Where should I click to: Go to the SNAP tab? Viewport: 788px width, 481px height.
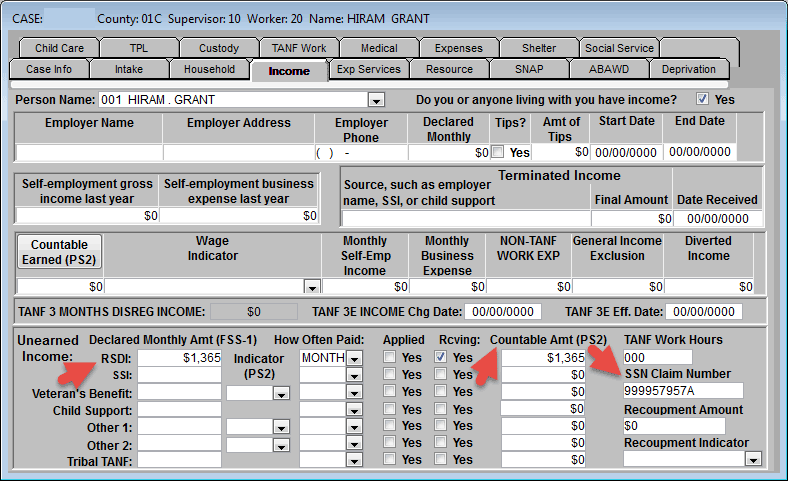click(529, 69)
